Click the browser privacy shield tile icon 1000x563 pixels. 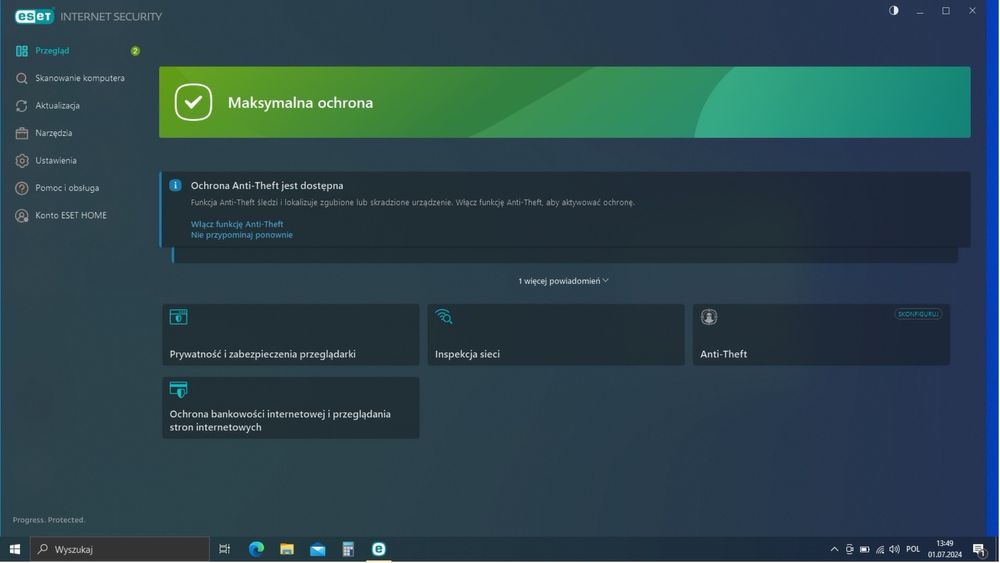tap(179, 316)
